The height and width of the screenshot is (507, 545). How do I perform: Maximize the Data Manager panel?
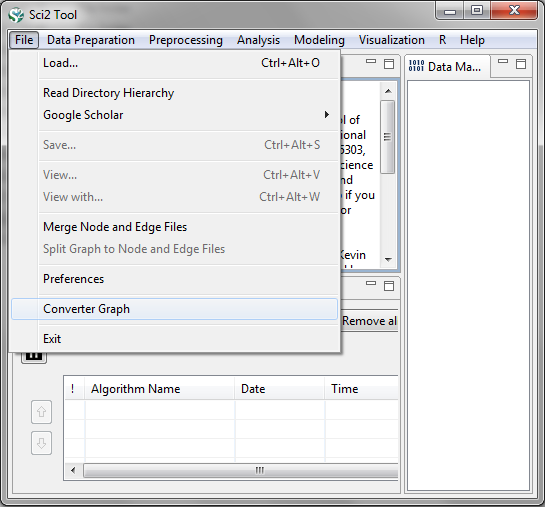tap(521, 64)
